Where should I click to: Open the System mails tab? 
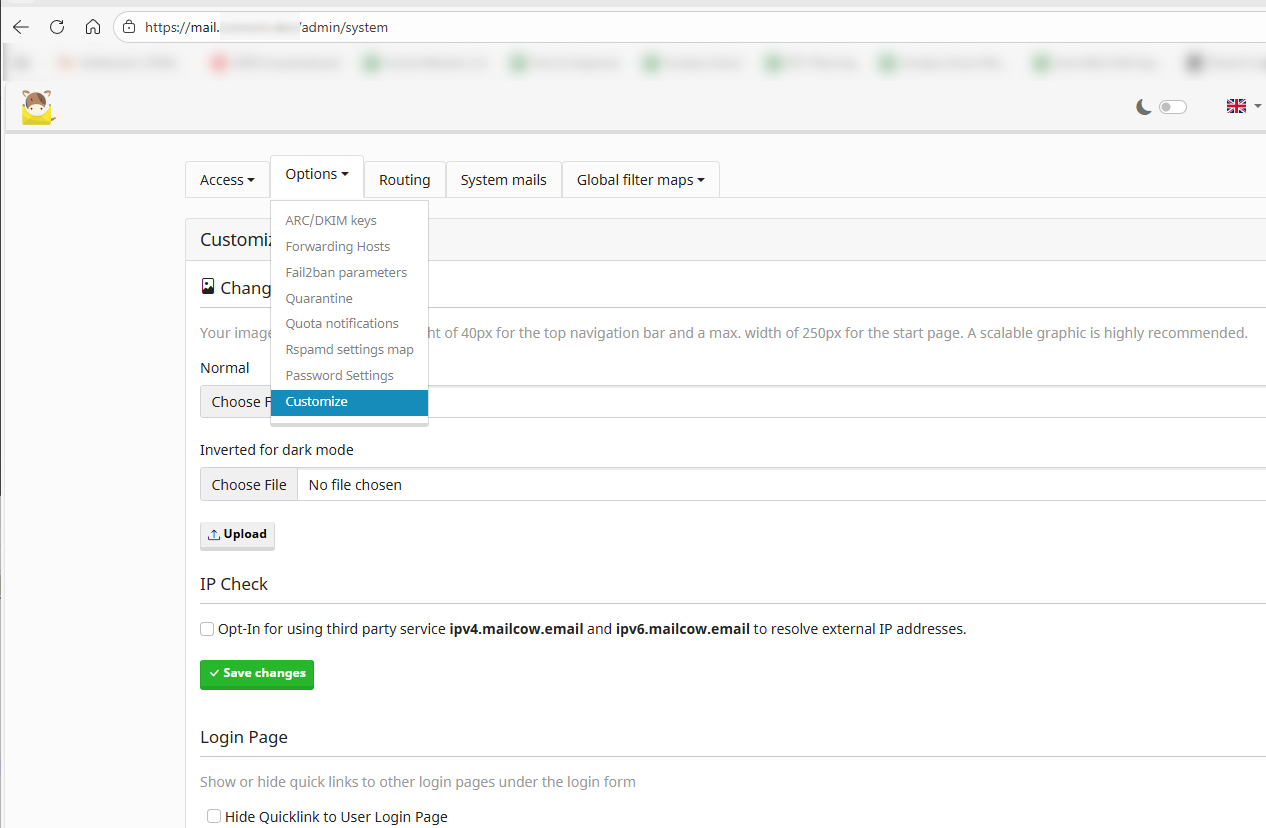[x=503, y=180]
